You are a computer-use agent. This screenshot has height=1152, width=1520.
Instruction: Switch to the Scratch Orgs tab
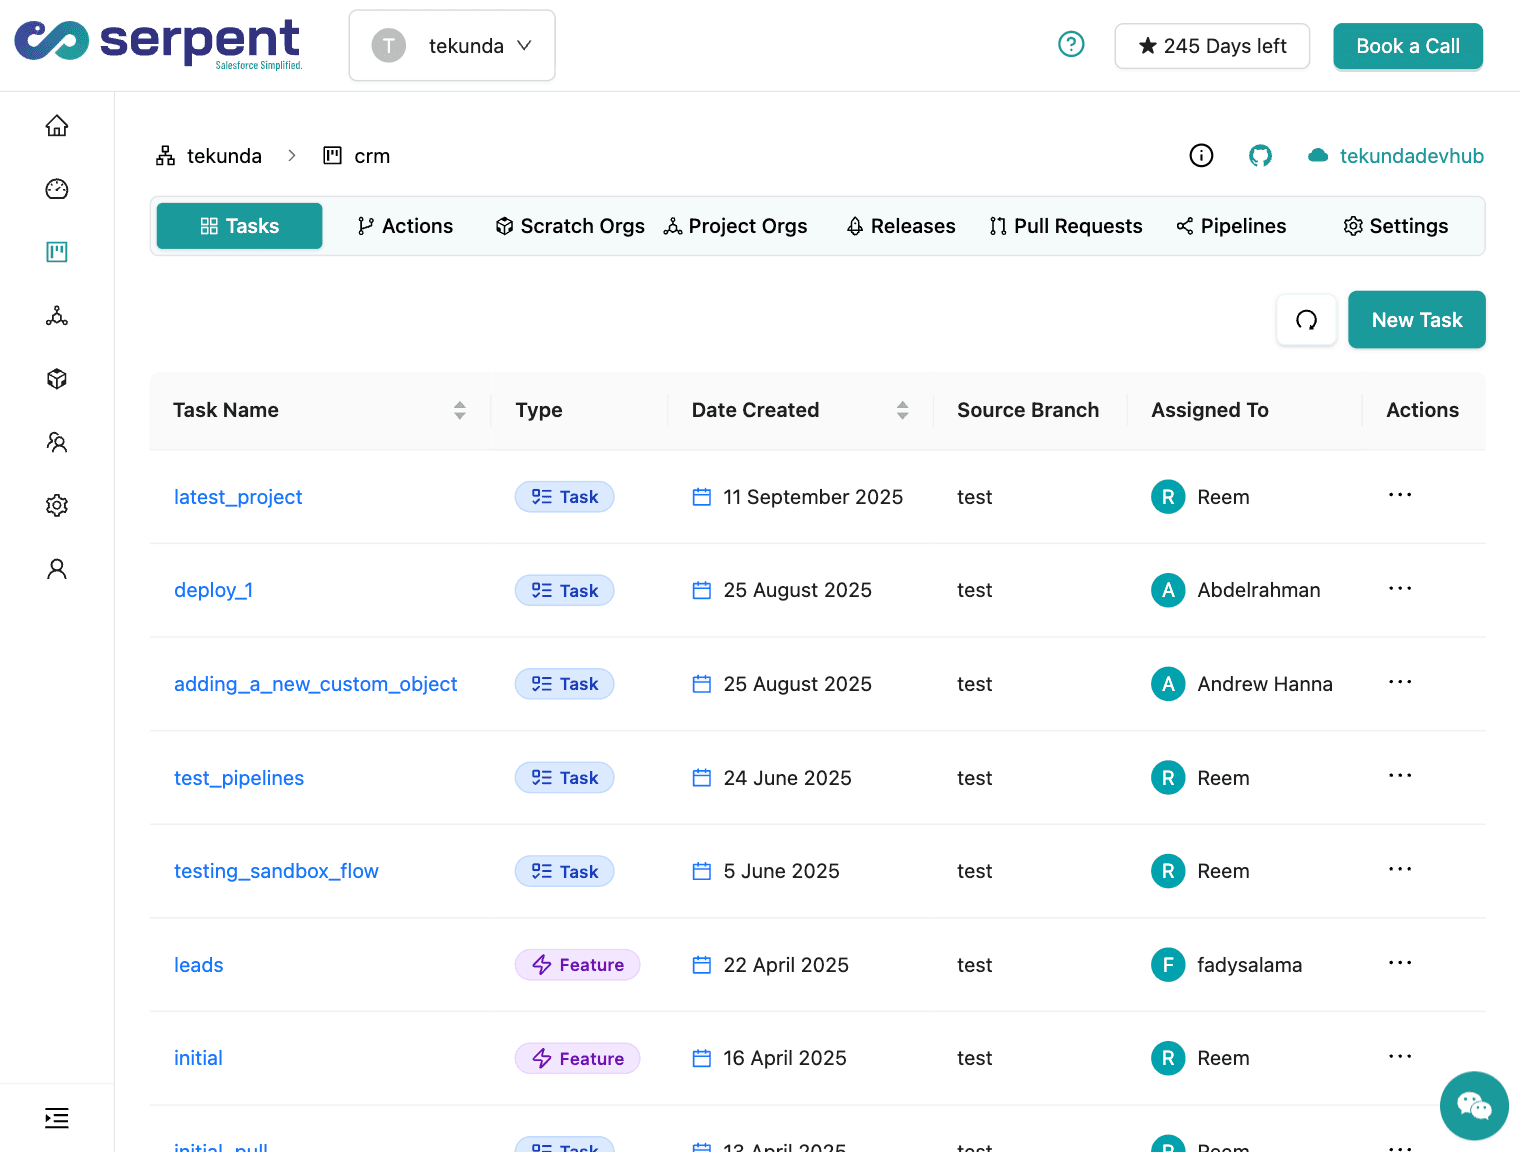click(x=570, y=226)
